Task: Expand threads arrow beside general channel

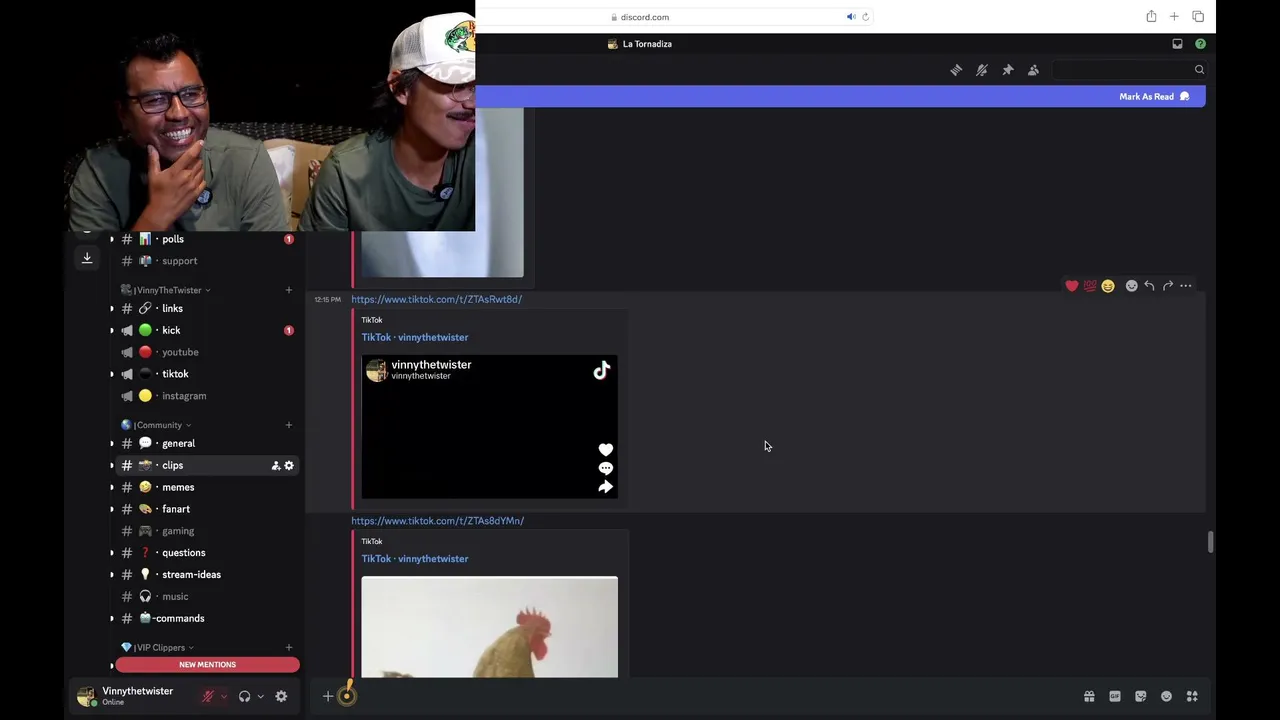Action: (112, 443)
